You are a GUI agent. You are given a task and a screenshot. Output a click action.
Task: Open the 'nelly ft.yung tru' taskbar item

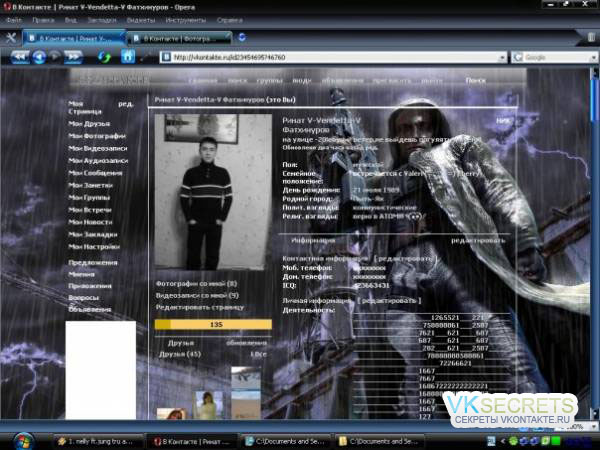point(98,442)
